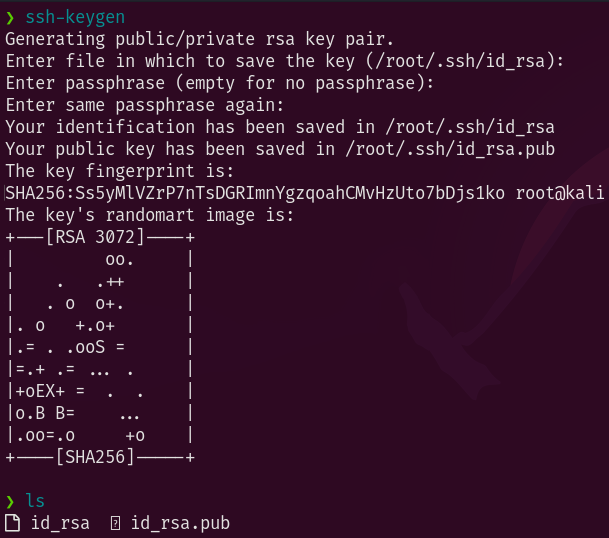
Task: Click the 'Enter same passphrase again' line
Action: [x=144, y=105]
